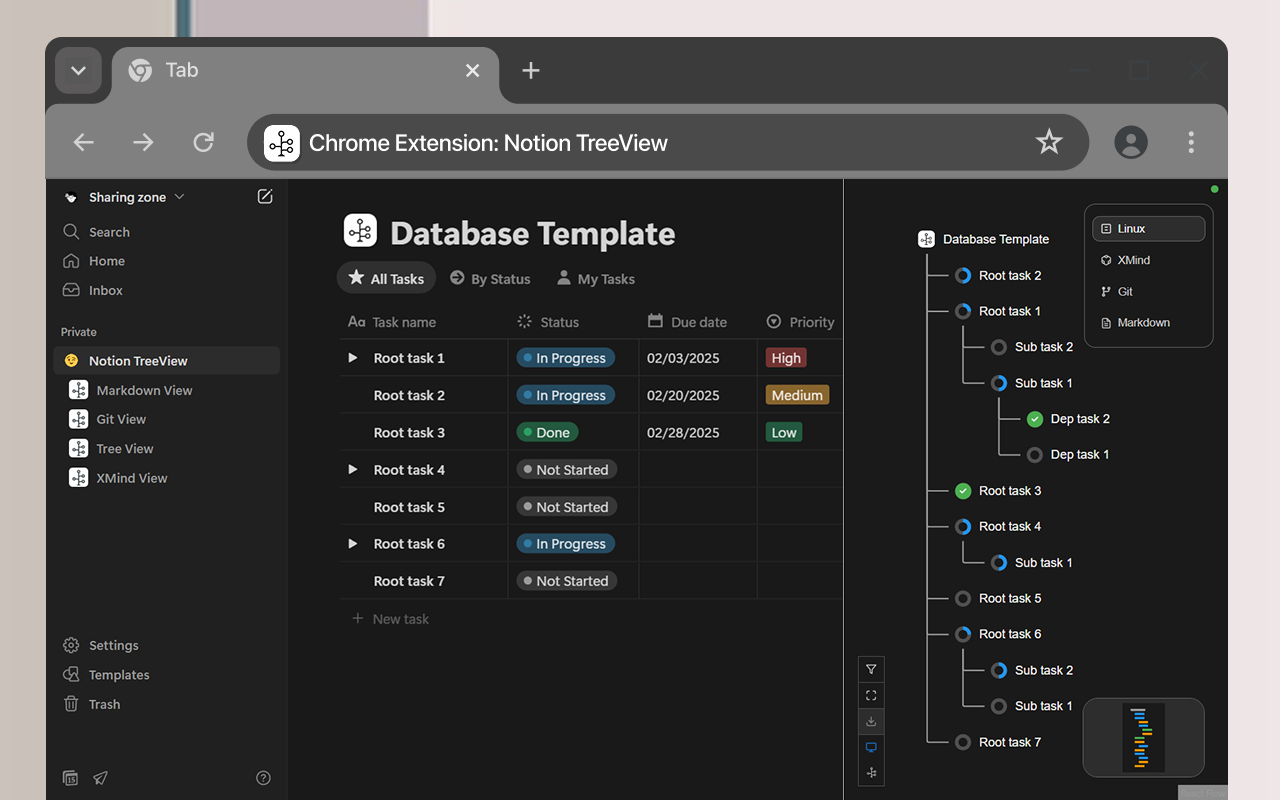Click the help question mark icon
This screenshot has height=800, width=1280.
263,777
